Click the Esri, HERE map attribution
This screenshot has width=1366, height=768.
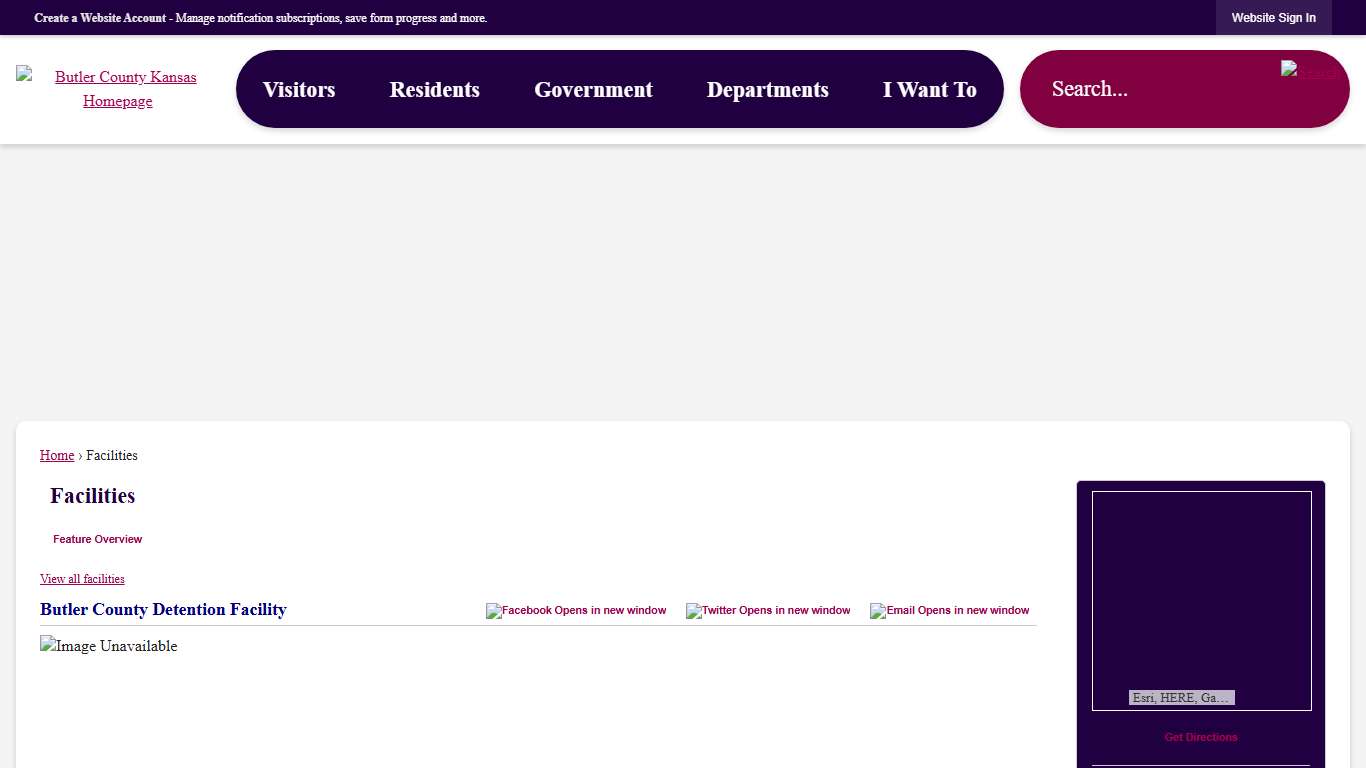tap(1181, 698)
